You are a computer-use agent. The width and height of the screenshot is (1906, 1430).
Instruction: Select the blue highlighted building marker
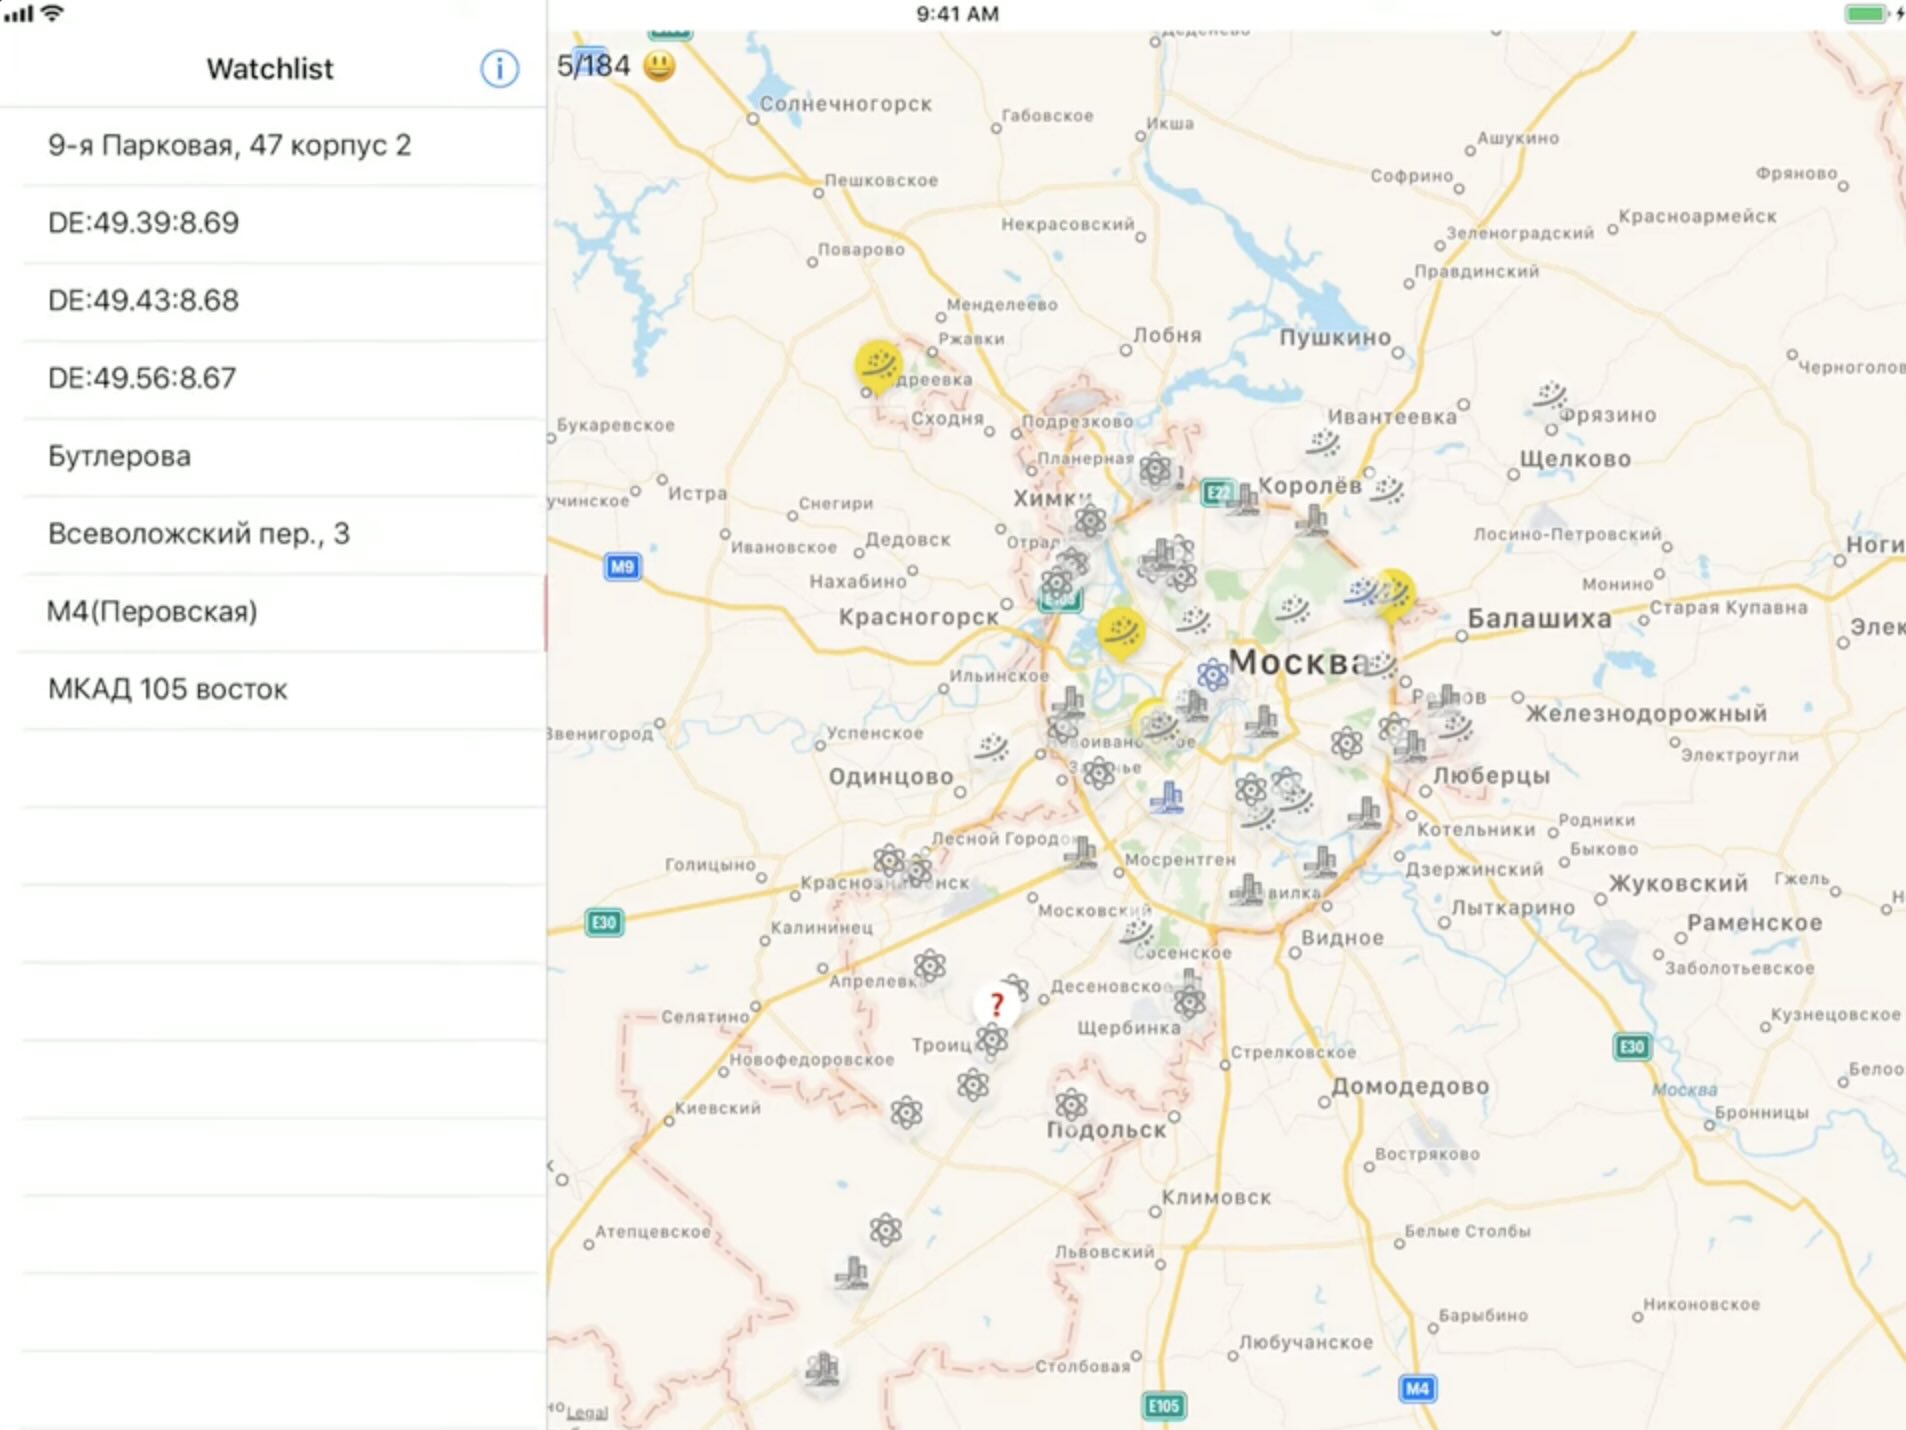tap(1166, 798)
